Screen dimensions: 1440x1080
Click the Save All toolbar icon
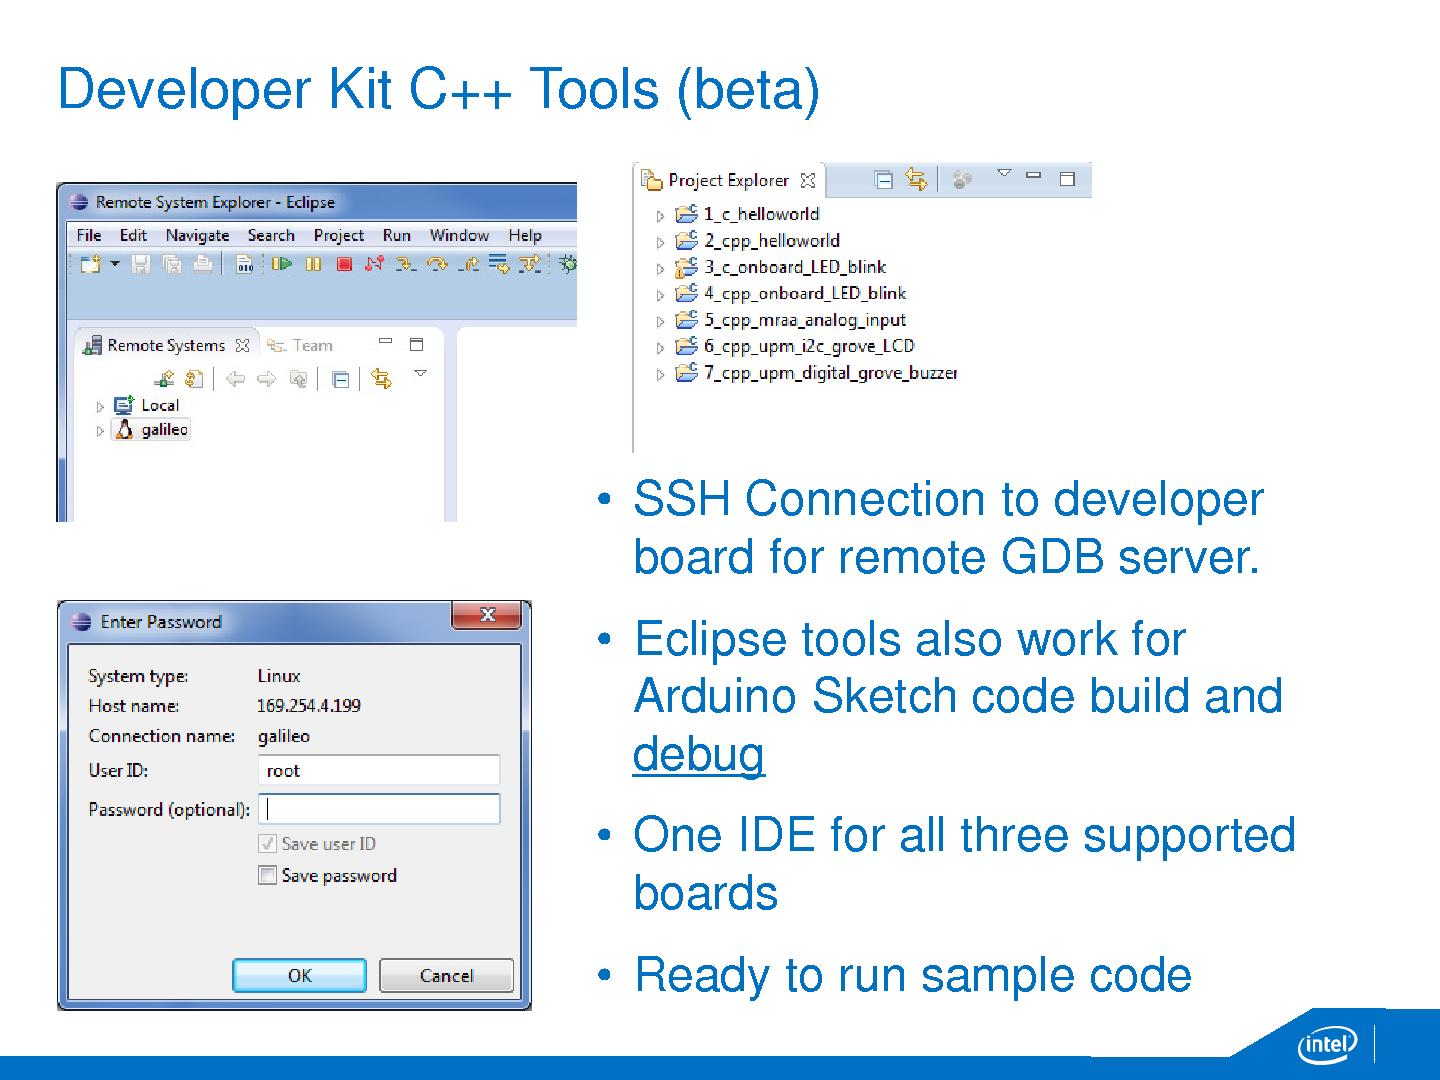(x=172, y=264)
